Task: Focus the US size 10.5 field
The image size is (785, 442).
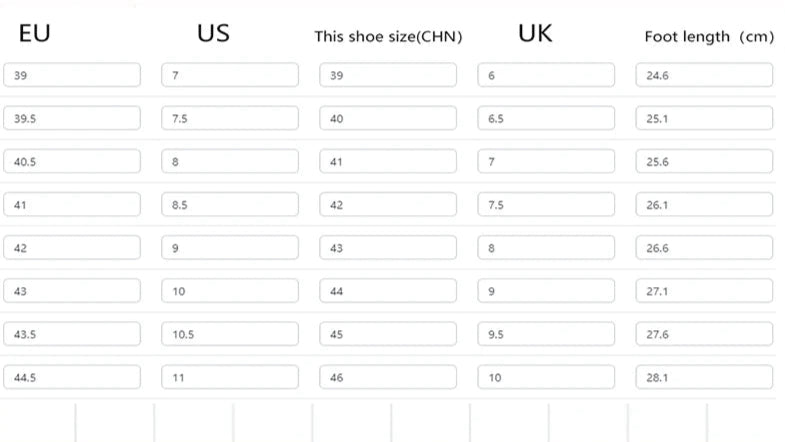Action: pyautogui.click(x=230, y=334)
